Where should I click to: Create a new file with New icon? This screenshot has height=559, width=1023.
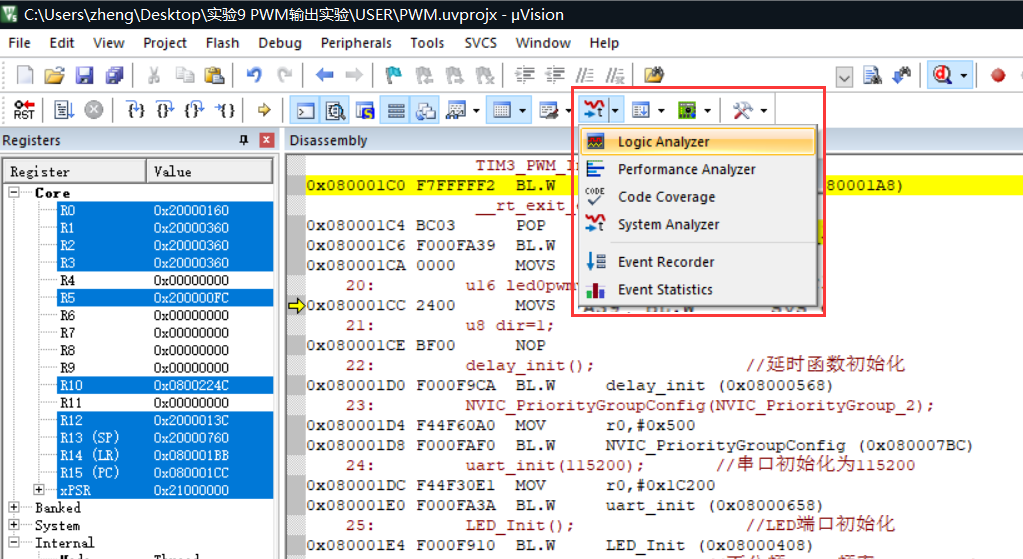25,76
